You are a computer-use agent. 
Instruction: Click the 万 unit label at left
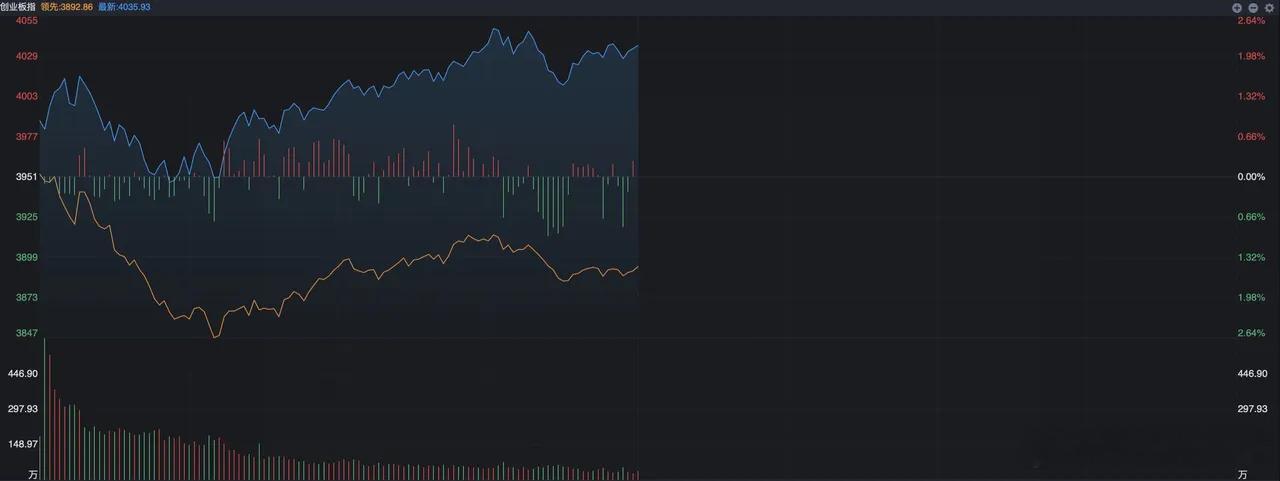pos(33,474)
